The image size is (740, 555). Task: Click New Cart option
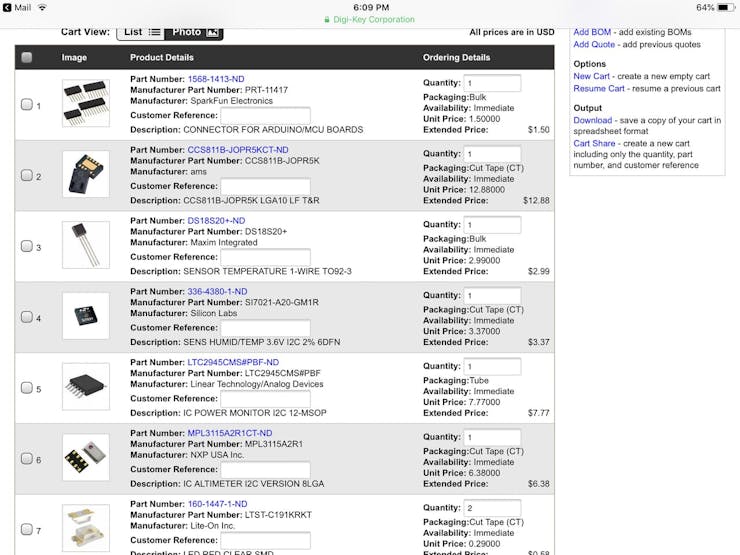coord(591,76)
